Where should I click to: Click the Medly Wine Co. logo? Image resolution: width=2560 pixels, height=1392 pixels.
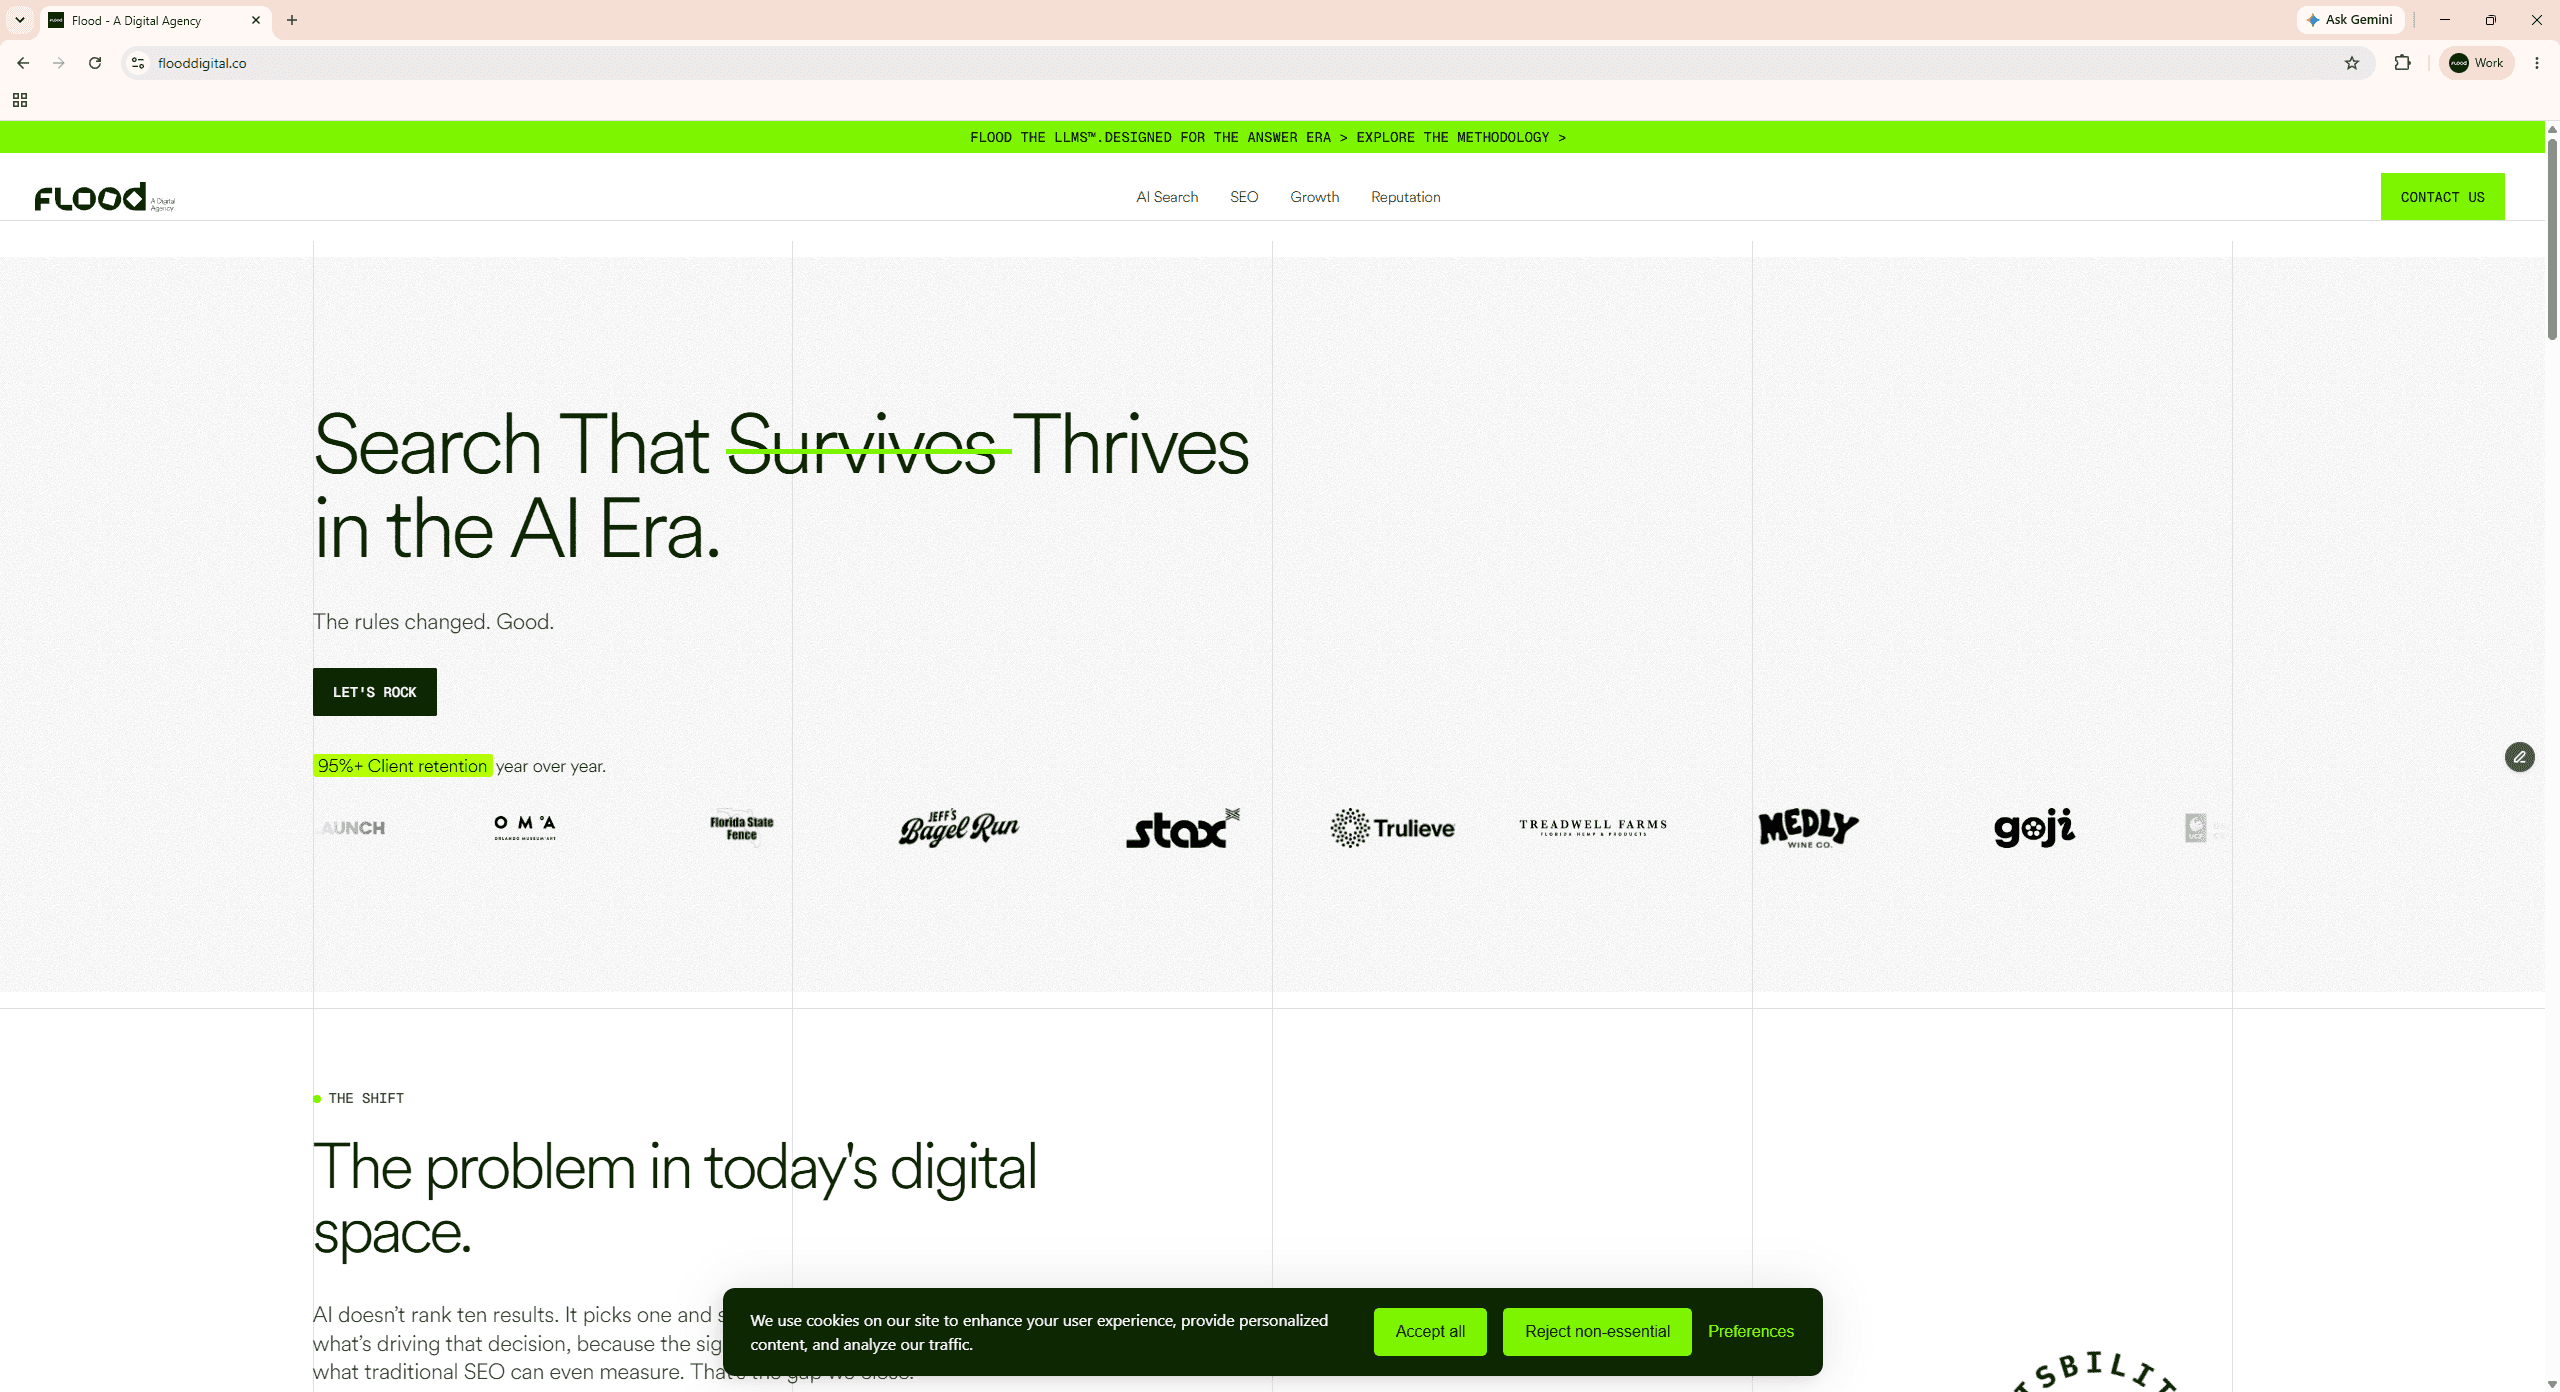click(1808, 828)
